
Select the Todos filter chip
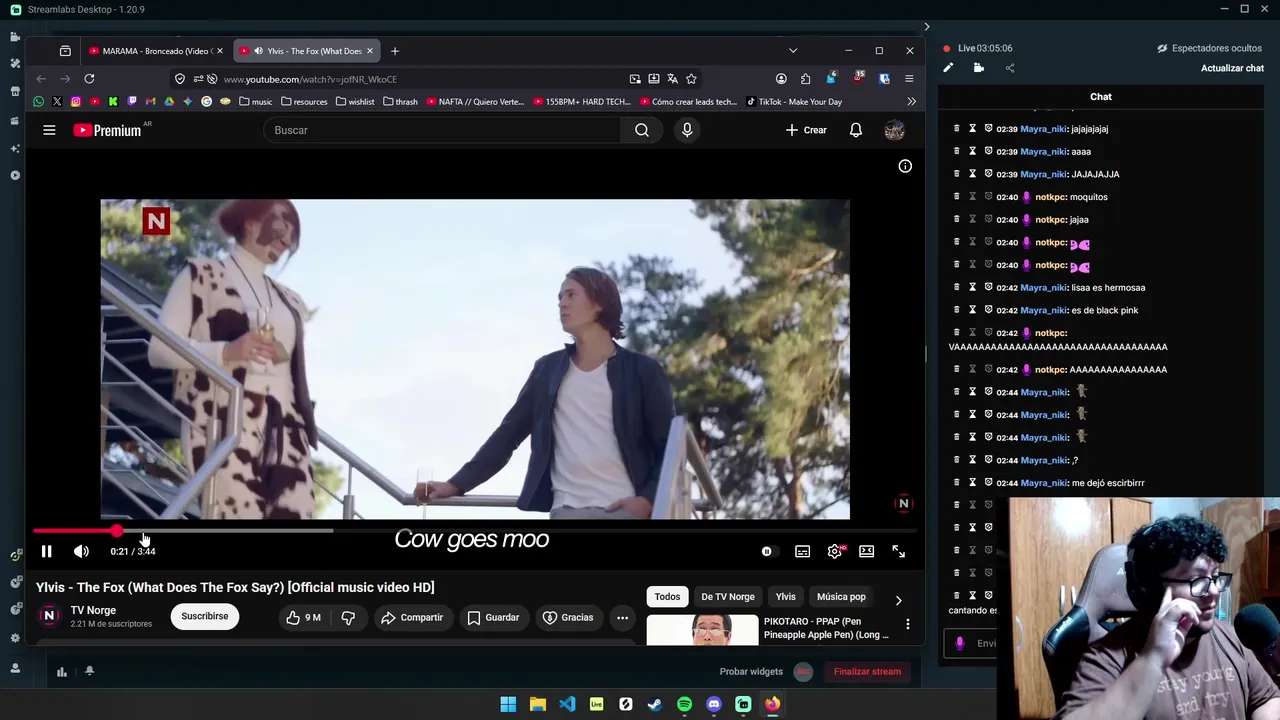pos(667,597)
